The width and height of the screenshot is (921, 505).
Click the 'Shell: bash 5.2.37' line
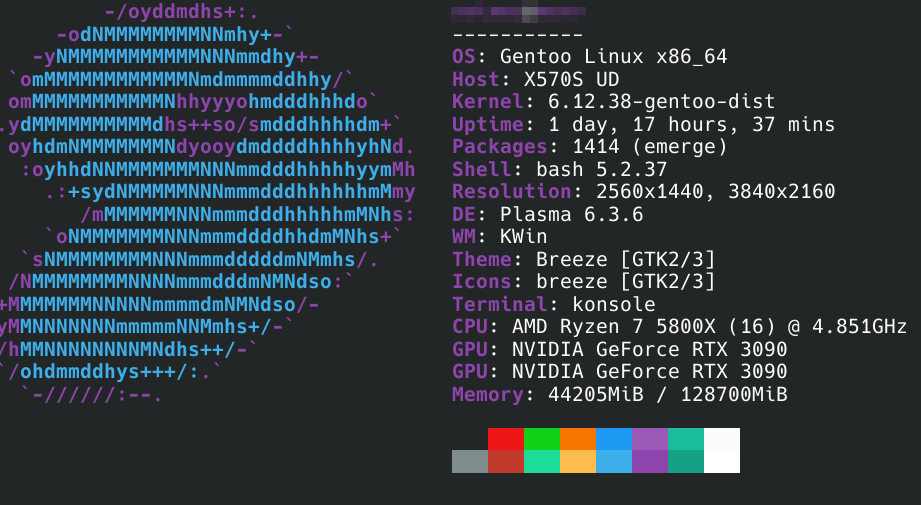point(560,170)
